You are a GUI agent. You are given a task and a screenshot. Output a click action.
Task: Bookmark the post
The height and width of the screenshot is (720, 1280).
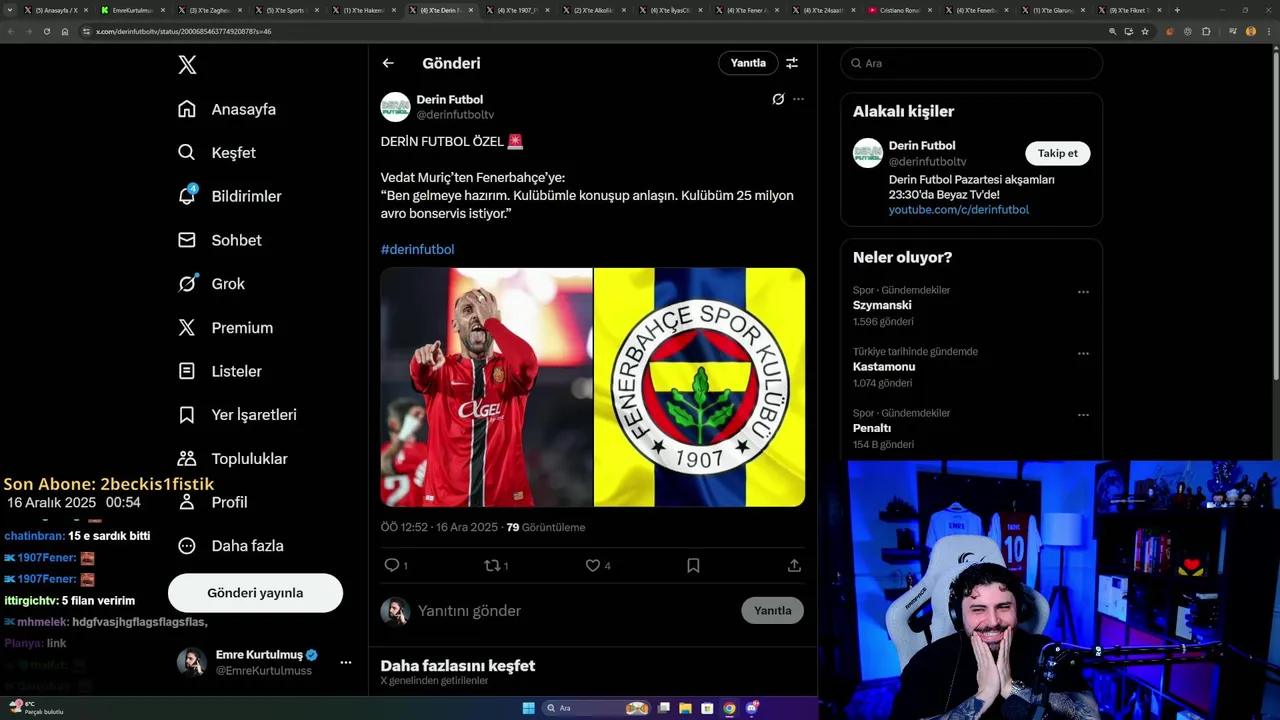coord(693,565)
